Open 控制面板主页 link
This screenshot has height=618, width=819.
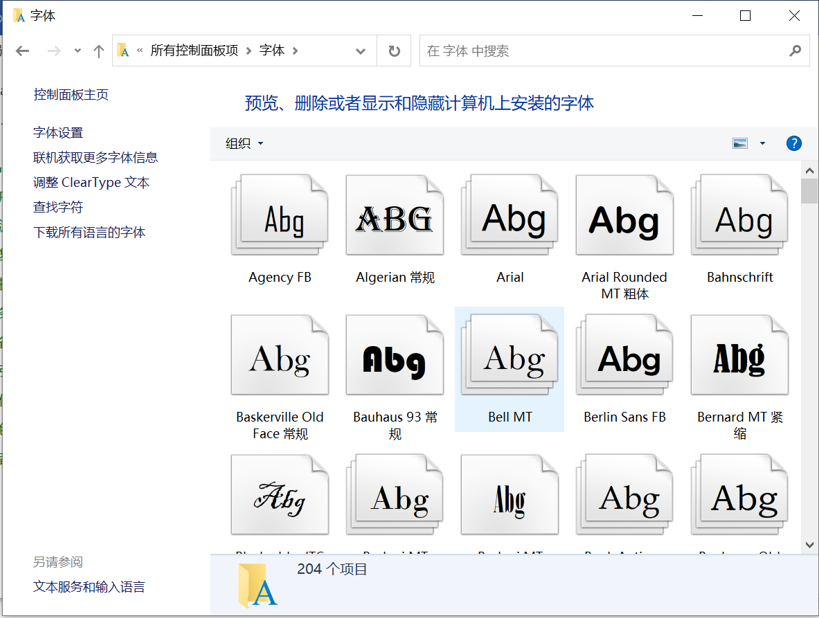click(71, 95)
